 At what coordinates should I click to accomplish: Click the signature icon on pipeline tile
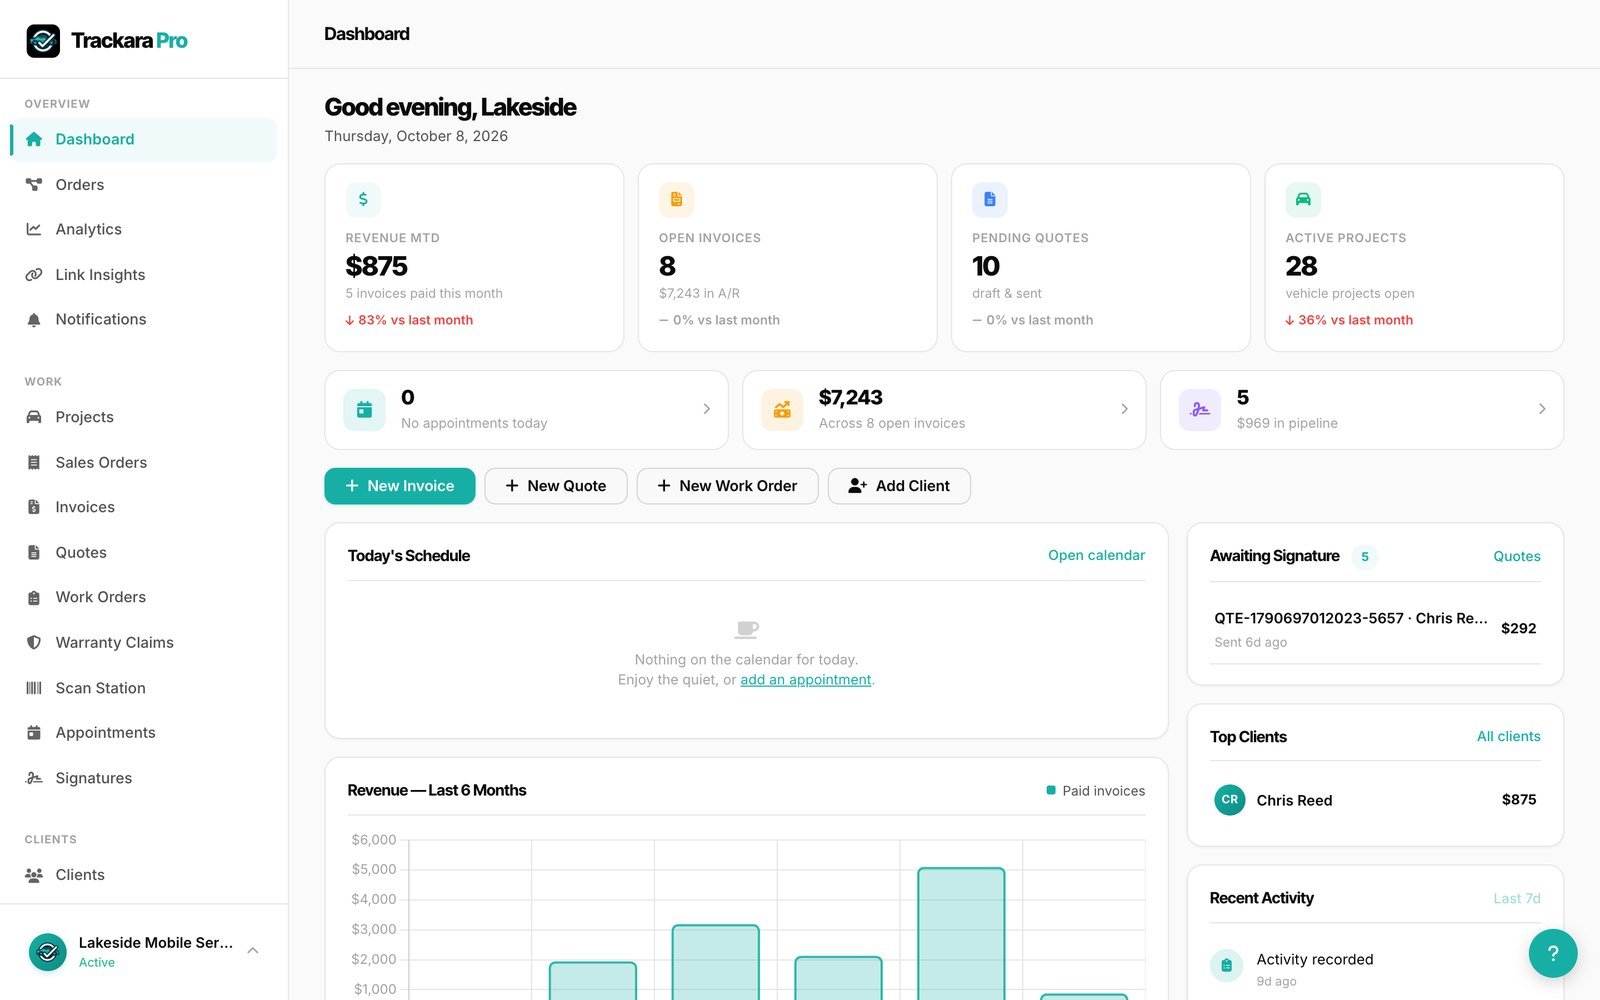[x=1200, y=410]
